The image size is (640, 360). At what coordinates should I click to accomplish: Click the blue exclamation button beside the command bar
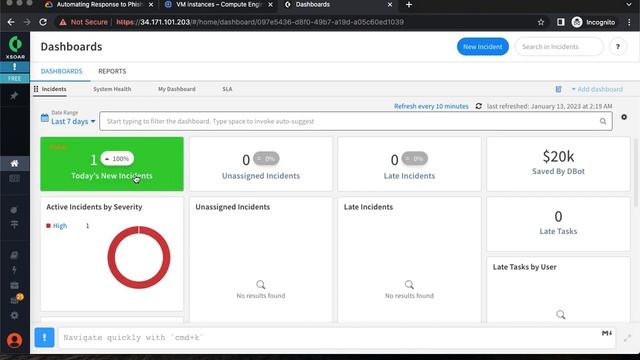point(44,338)
